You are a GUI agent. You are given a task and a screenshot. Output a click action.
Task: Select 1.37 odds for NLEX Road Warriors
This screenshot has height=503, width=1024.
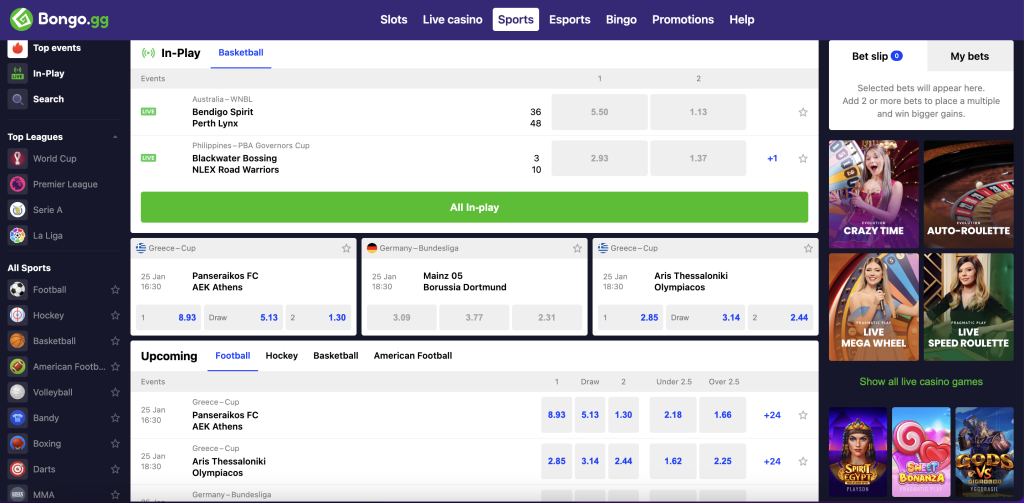click(x=698, y=159)
